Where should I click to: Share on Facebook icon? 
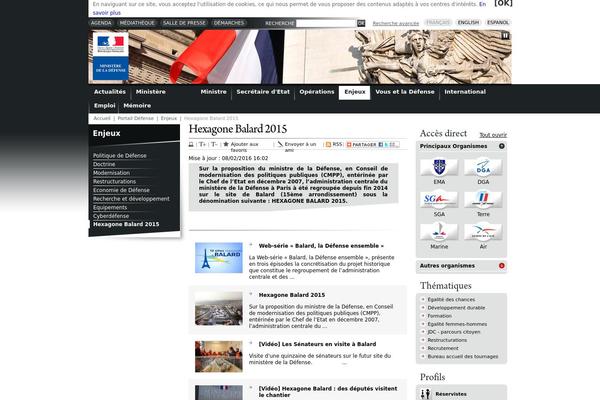(x=381, y=145)
